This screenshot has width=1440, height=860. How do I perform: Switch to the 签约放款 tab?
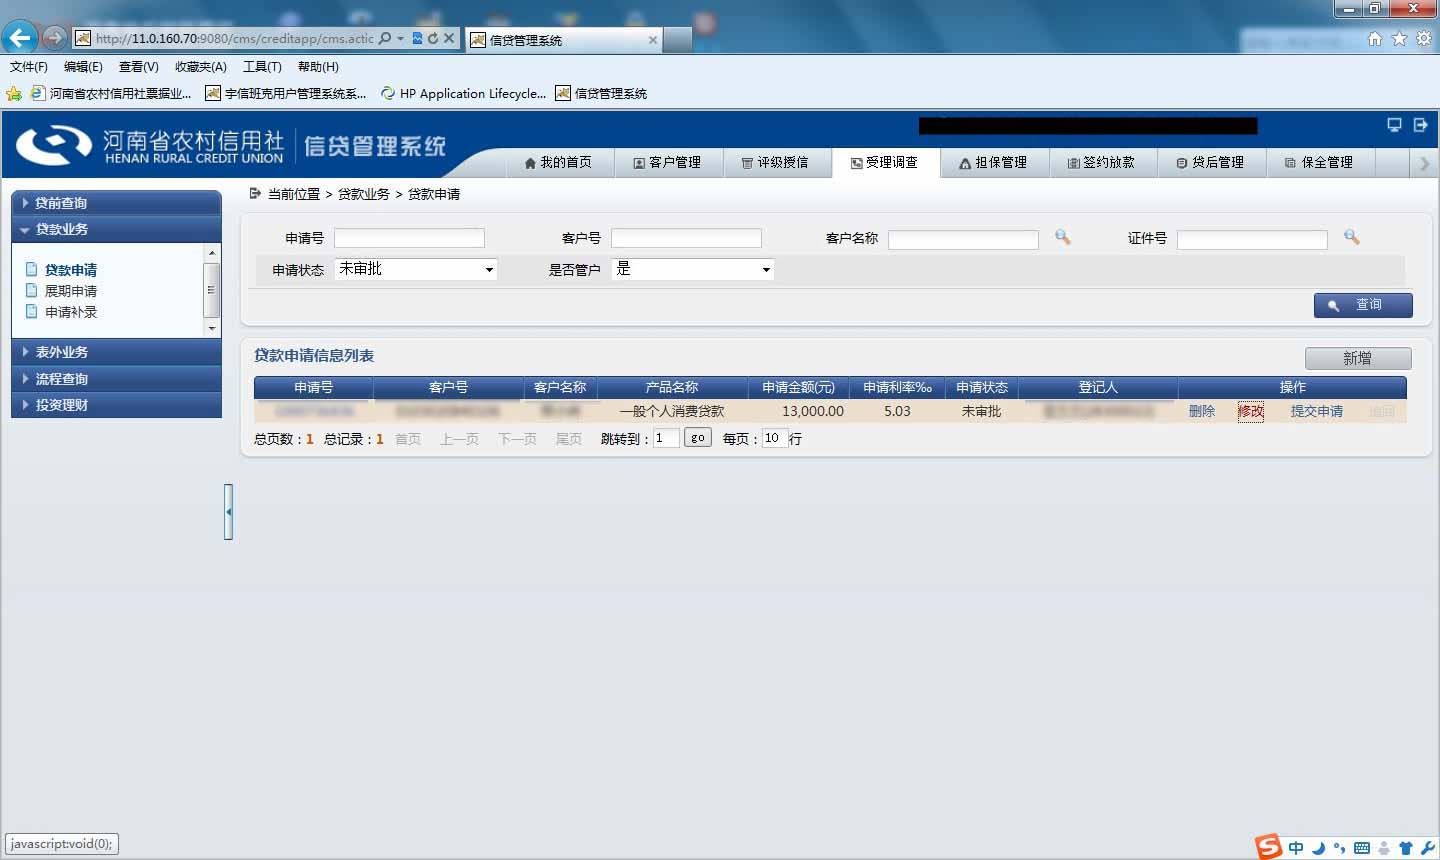coord(1102,162)
